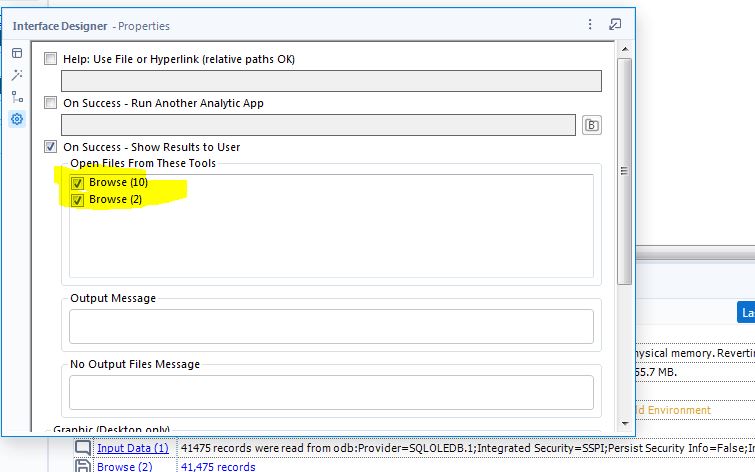Uncheck On Success - Show Results to User
Image resolution: width=755 pixels, height=472 pixels.
point(51,147)
